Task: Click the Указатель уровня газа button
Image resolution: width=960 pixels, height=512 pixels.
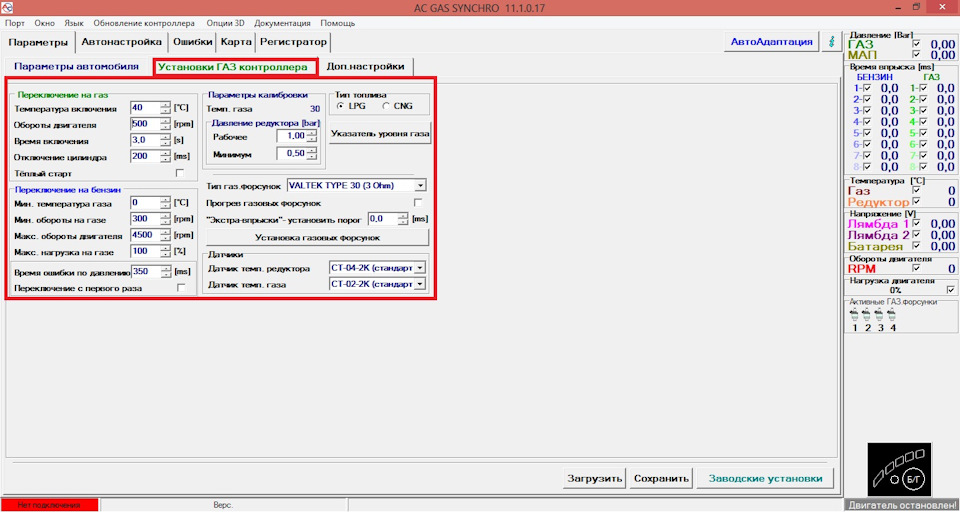Action: 380,133
